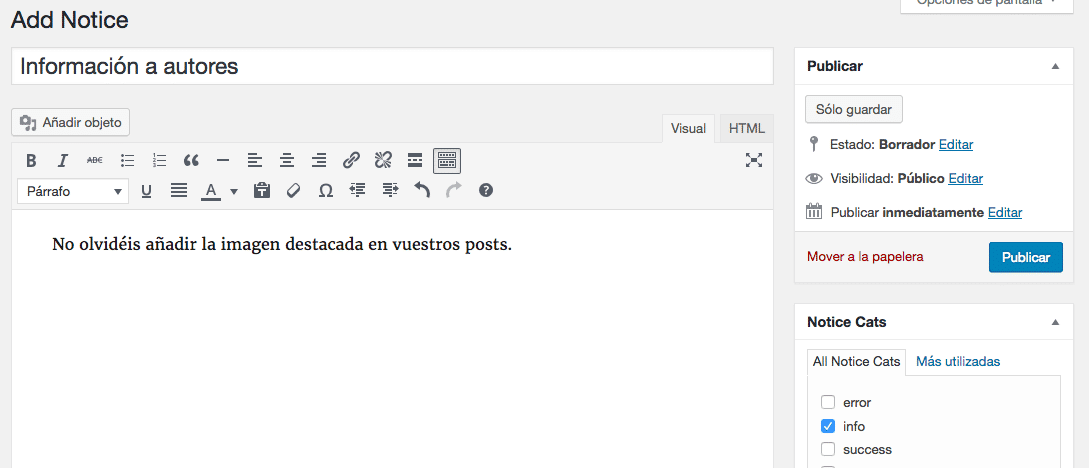Edit the Visibilidad setting

[965, 178]
